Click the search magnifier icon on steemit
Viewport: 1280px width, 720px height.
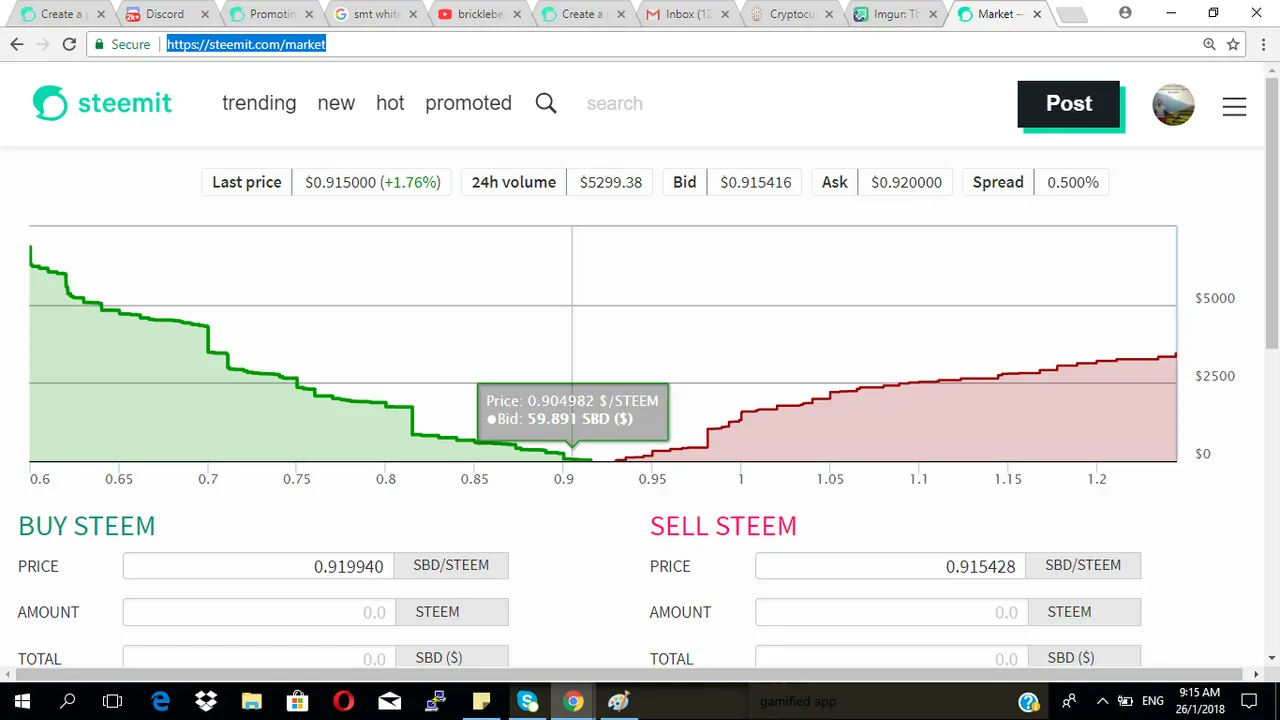(x=546, y=103)
